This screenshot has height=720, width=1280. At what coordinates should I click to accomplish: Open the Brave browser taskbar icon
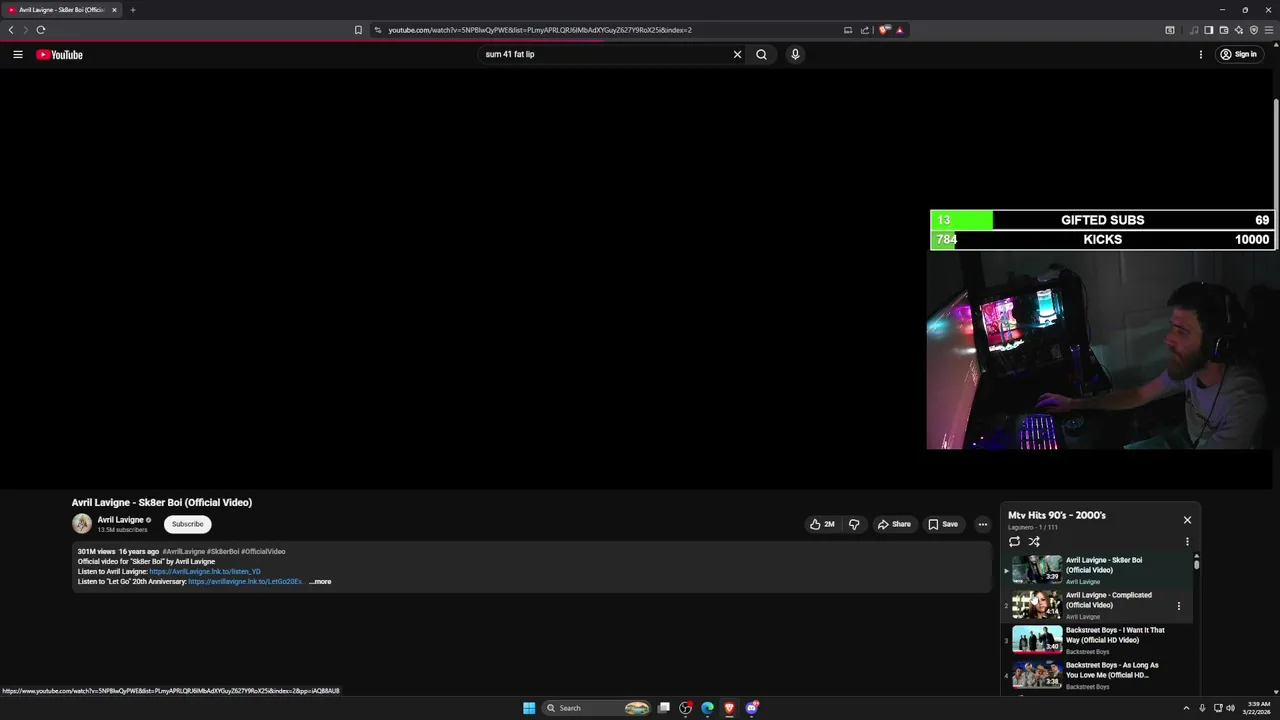(x=729, y=708)
